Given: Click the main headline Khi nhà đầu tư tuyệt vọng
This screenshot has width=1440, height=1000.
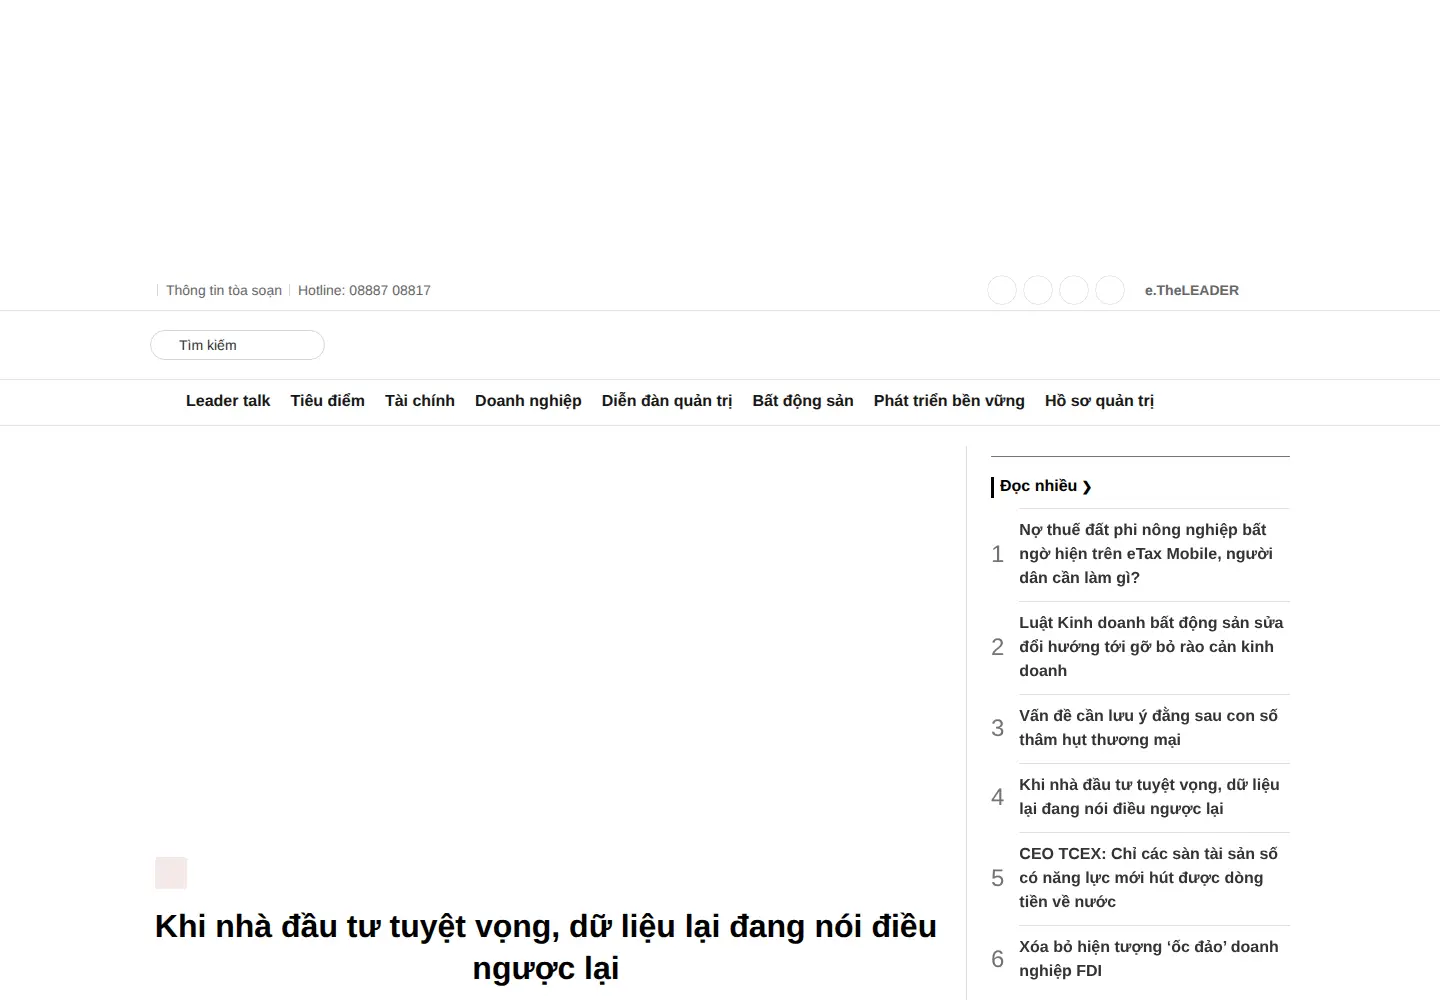Looking at the screenshot, I should coord(546,947).
